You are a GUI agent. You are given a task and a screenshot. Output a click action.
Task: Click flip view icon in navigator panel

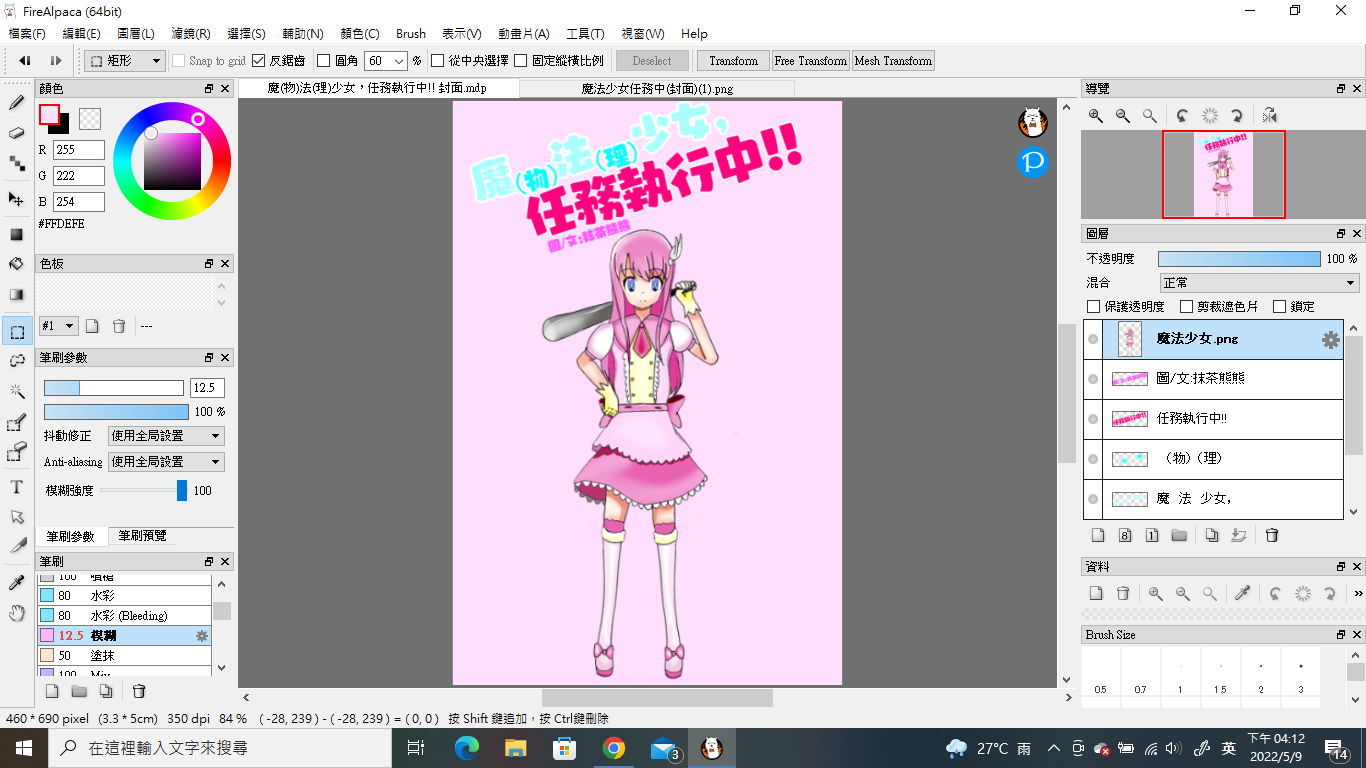click(1269, 116)
